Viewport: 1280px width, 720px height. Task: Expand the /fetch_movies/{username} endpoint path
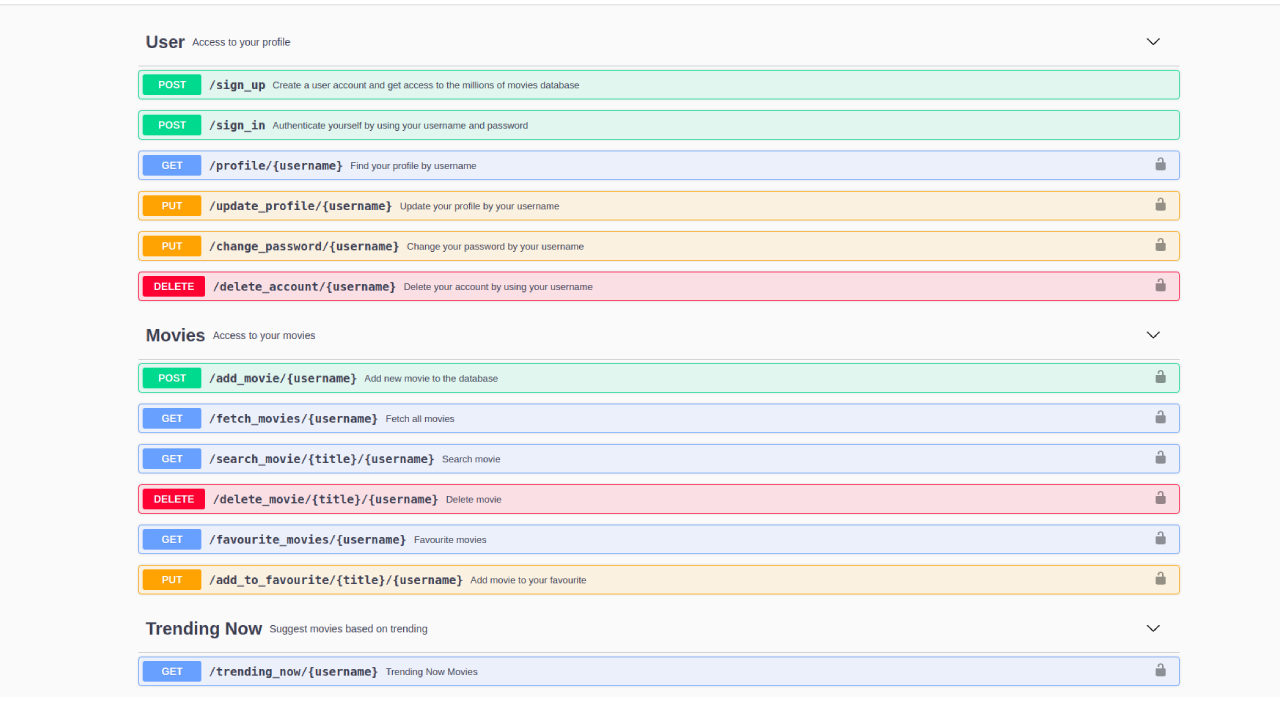coord(293,418)
